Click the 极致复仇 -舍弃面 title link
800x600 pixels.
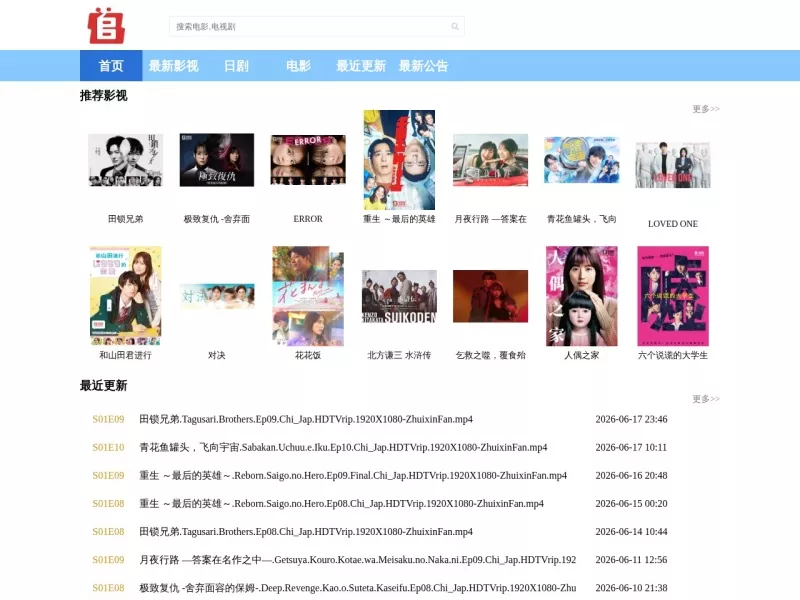[x=217, y=219]
